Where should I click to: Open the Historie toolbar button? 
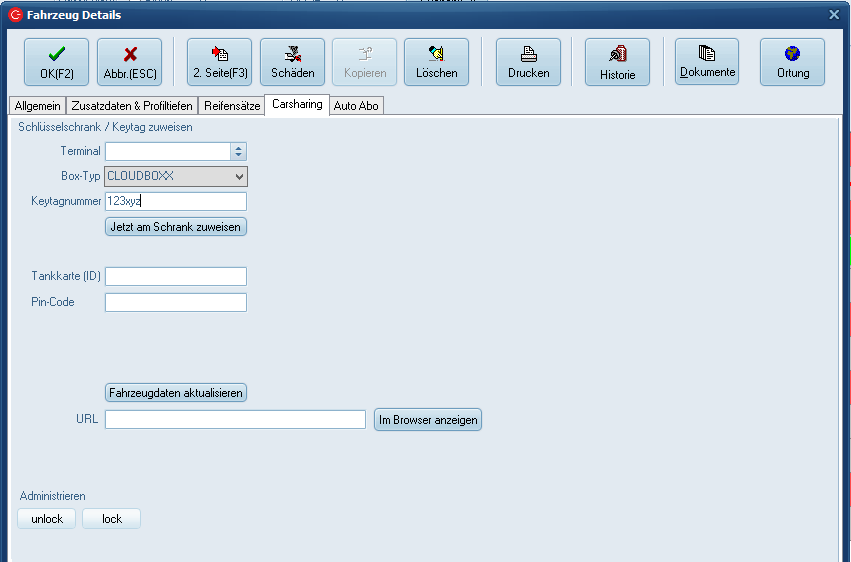(617, 62)
